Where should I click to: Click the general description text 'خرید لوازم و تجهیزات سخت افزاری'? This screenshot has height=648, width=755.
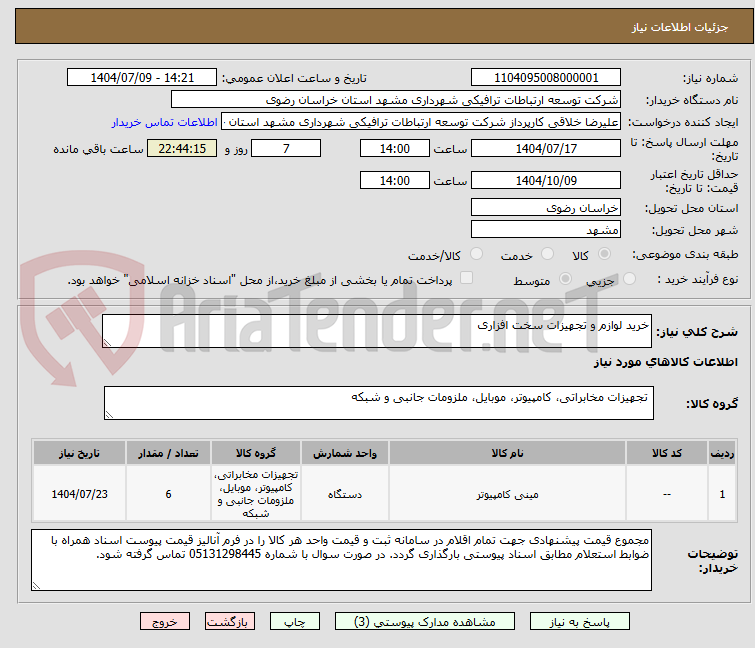[563, 326]
